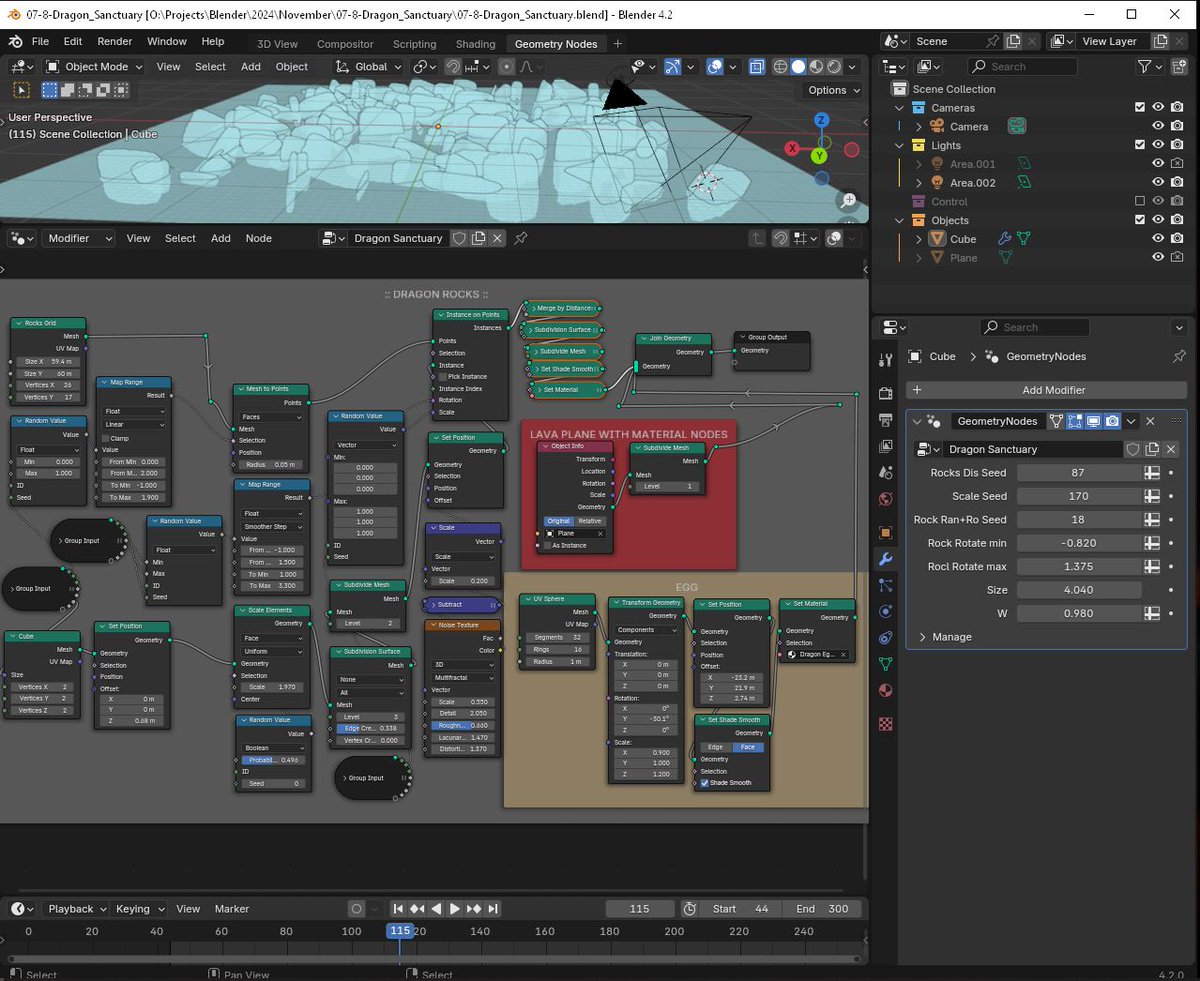This screenshot has width=1200, height=981.
Task: Disable rendering of the Plane object
Action: (x=1177, y=258)
